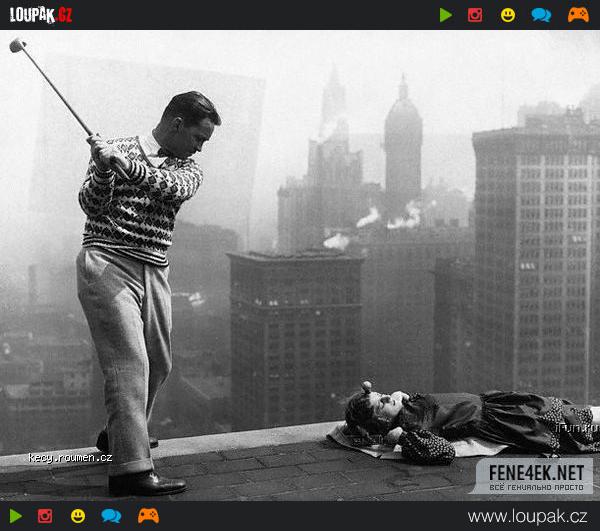
Task: Open the red Instagram-style photo icon in header
Action: point(475,15)
